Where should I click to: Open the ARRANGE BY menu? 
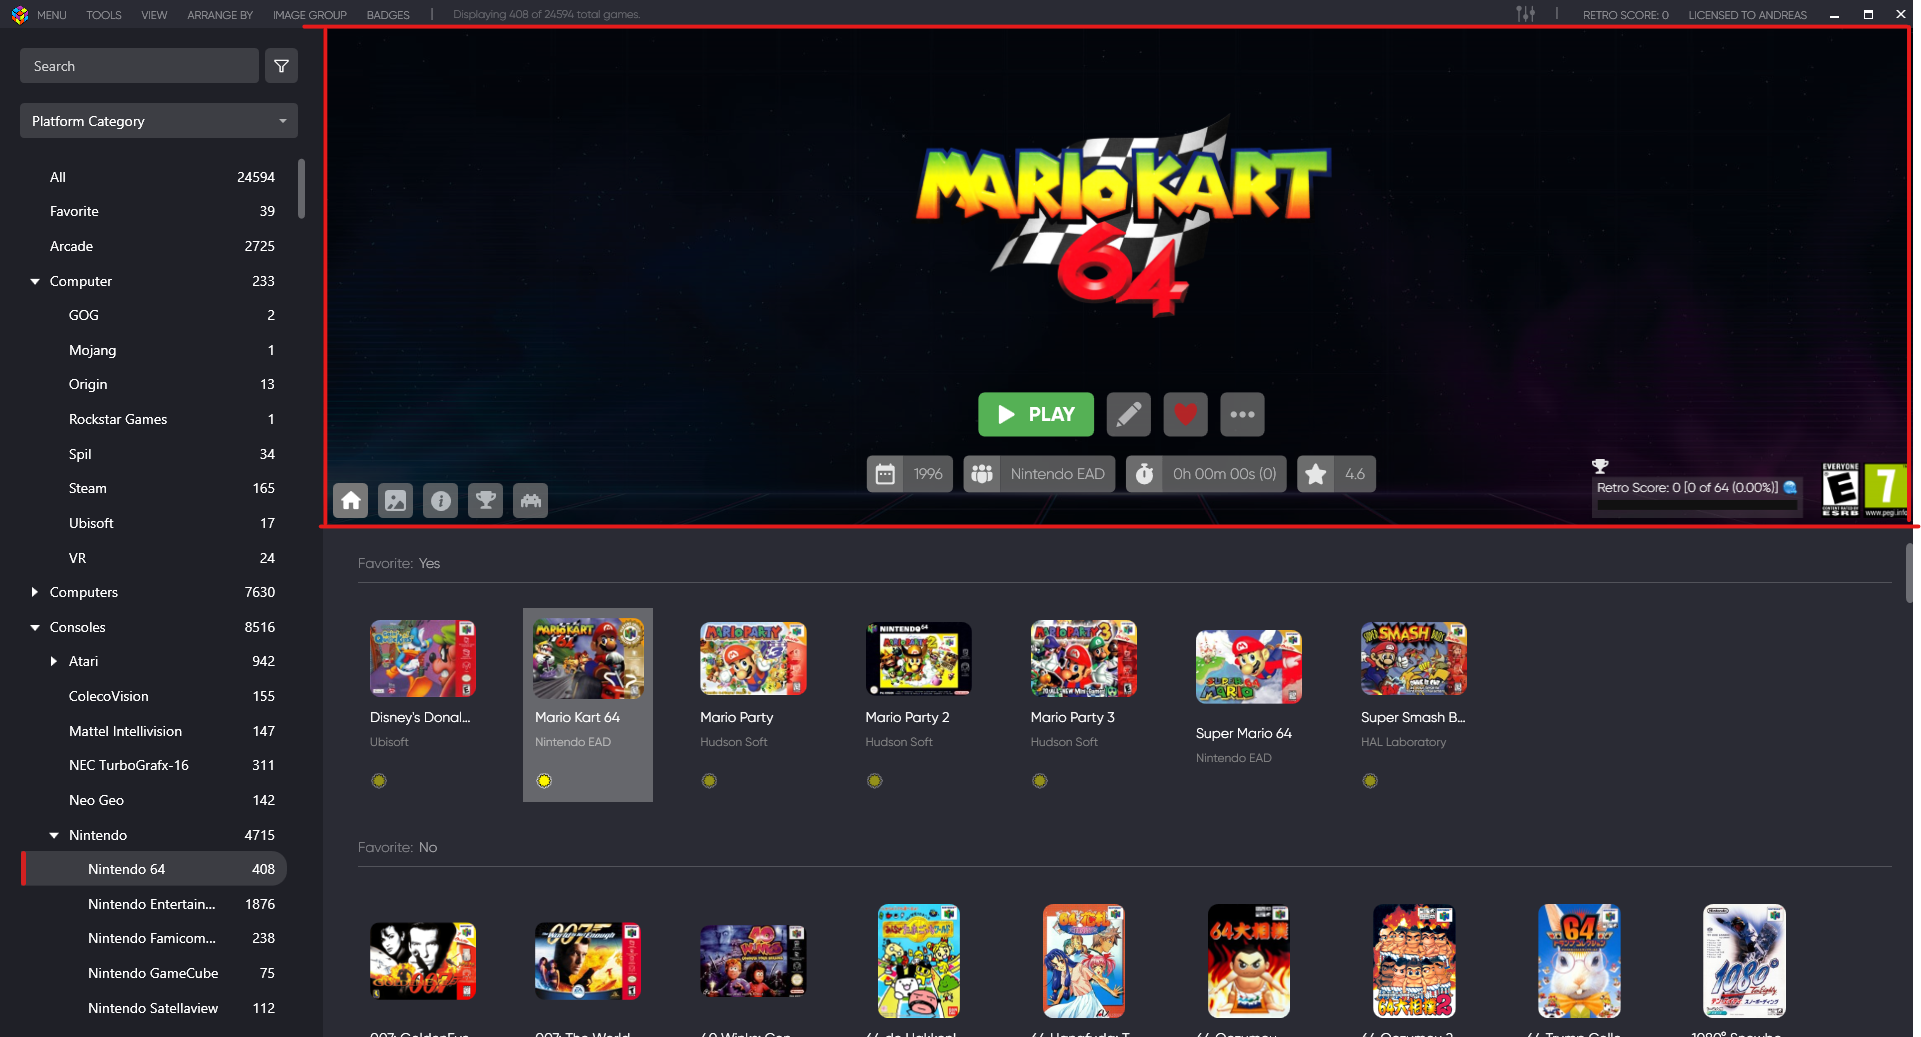click(x=220, y=15)
